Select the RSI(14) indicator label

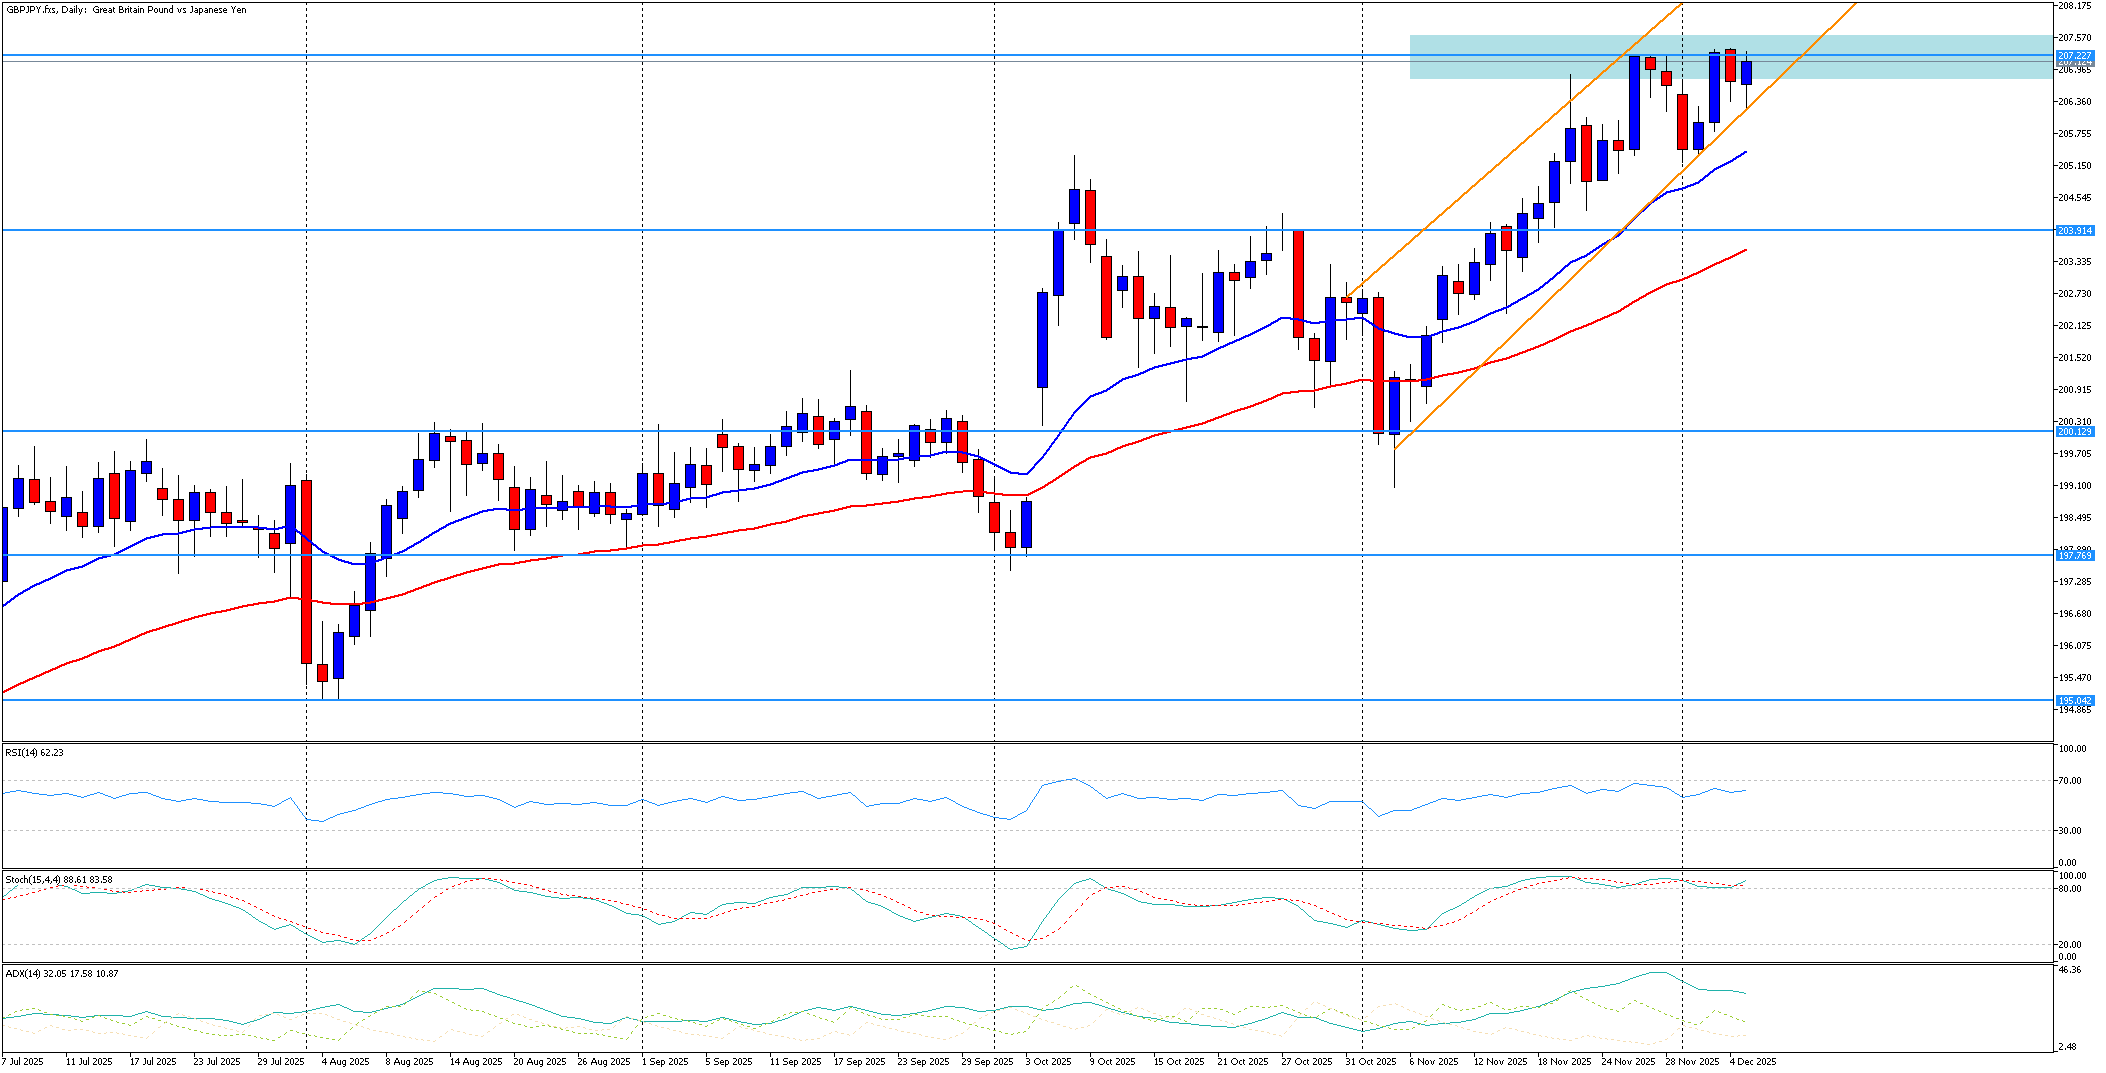point(34,752)
